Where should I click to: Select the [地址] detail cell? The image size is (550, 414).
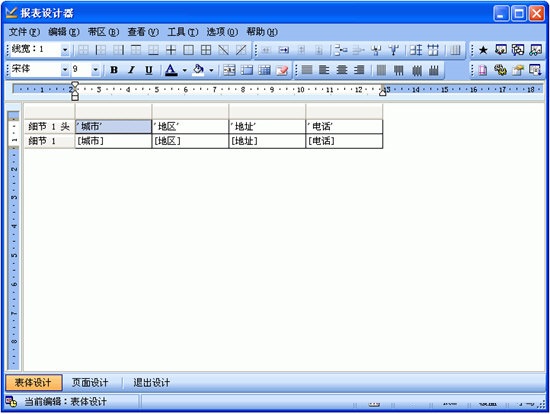pyautogui.click(x=267, y=141)
